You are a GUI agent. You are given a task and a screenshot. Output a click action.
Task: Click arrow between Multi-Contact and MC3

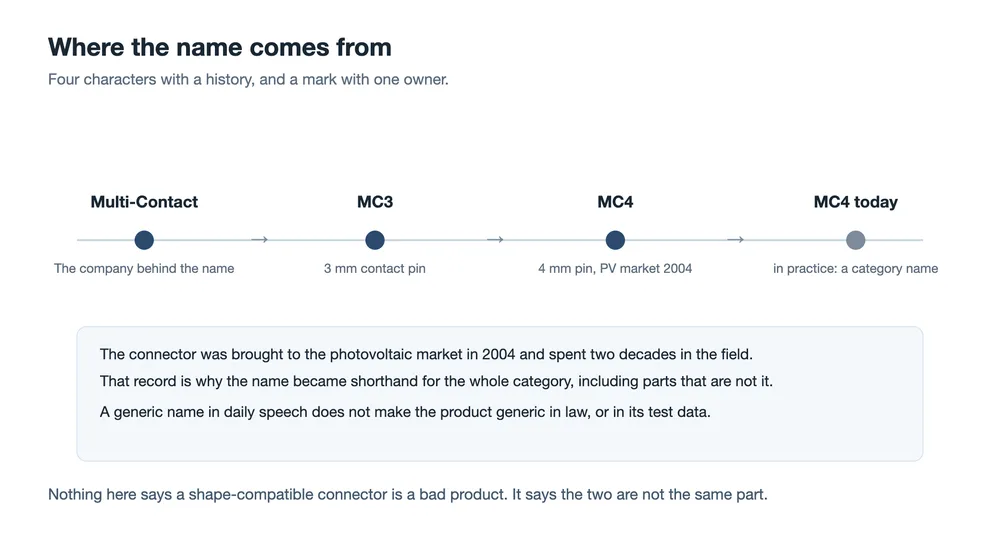[x=260, y=240]
